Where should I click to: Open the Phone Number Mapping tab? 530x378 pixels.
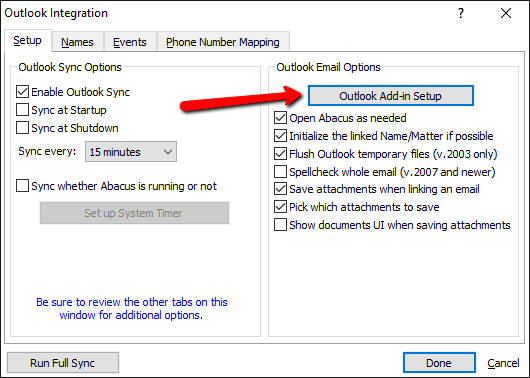[x=223, y=42]
